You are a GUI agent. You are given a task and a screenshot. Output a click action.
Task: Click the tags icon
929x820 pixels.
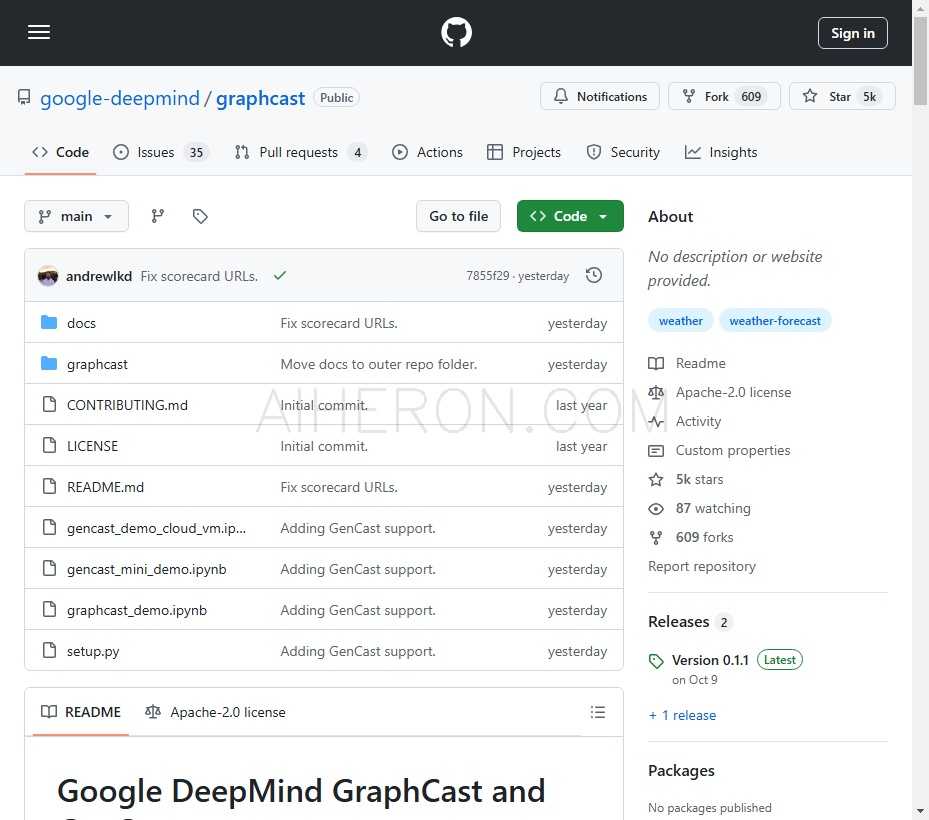pos(200,216)
